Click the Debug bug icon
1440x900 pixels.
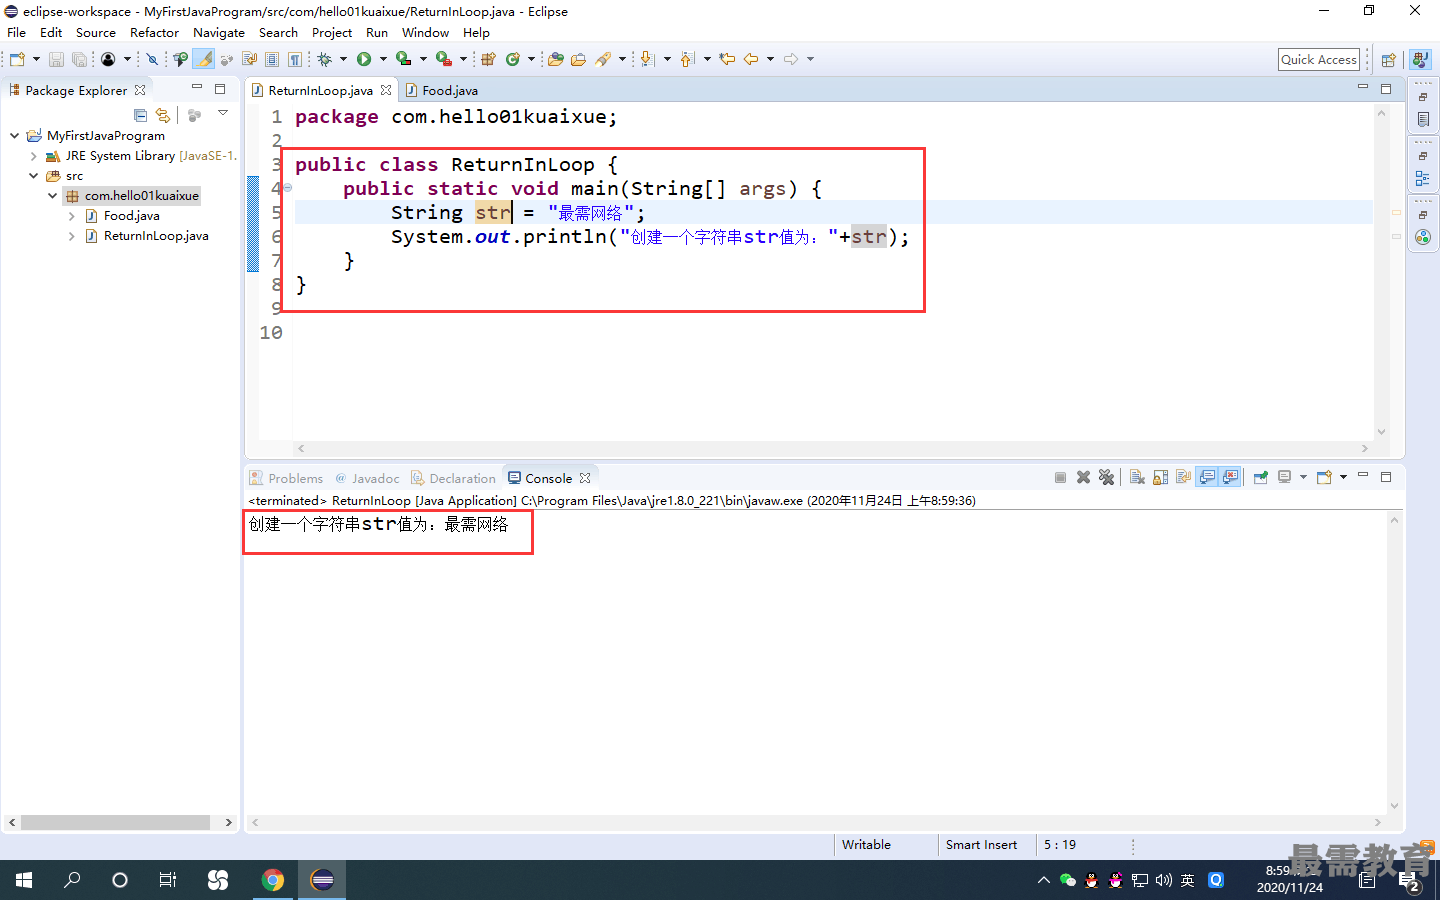(x=324, y=59)
